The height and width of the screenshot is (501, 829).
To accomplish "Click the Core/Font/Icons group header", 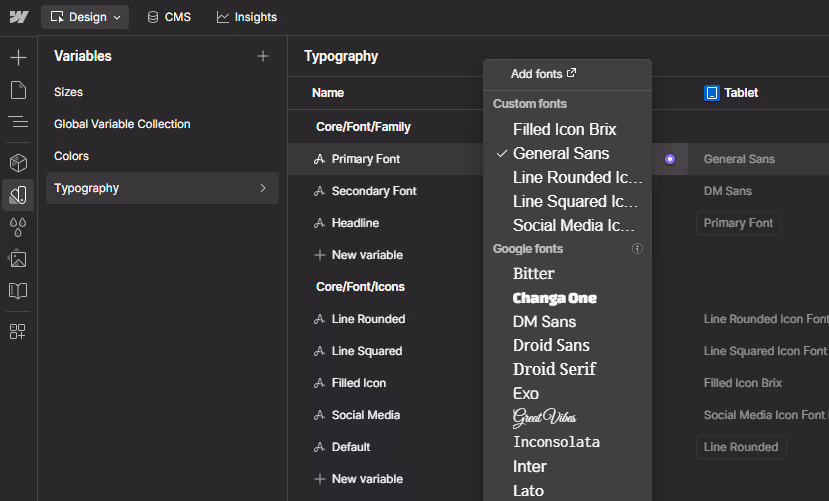I will point(360,286).
